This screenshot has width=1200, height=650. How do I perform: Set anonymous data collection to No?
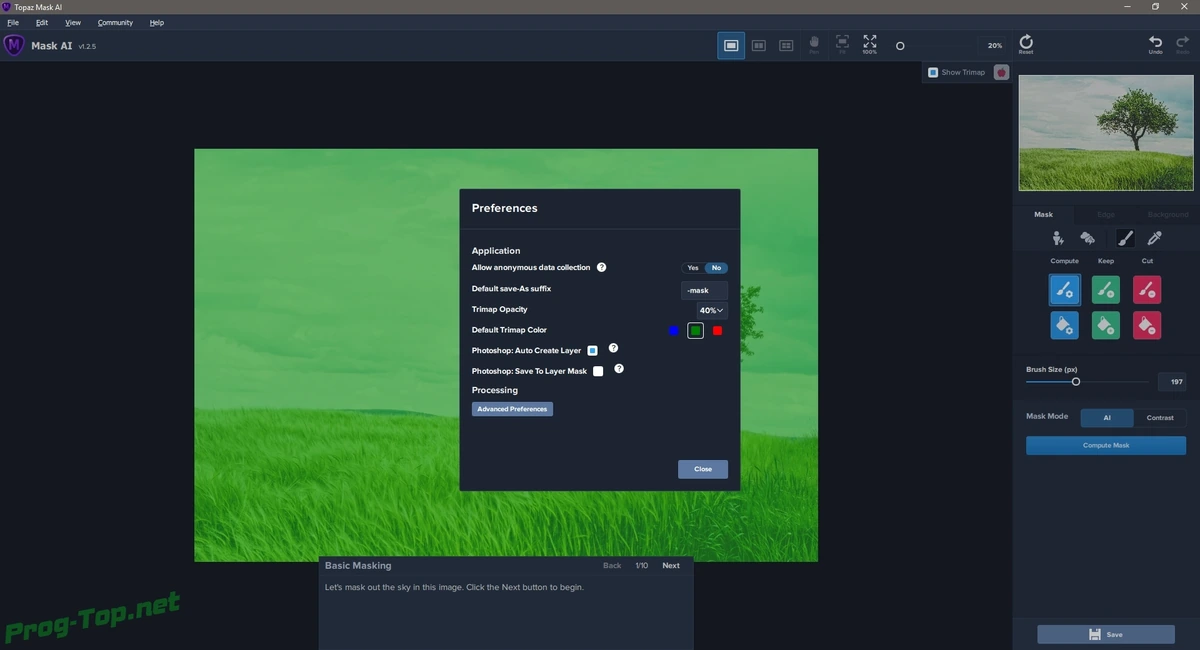716,268
